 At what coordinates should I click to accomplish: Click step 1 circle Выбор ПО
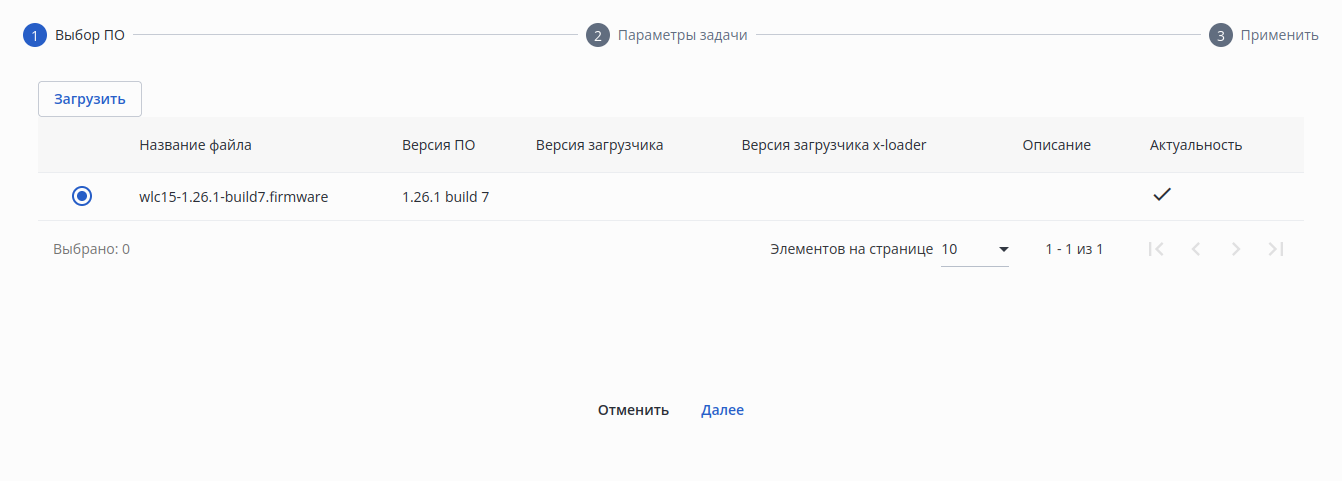pos(35,36)
